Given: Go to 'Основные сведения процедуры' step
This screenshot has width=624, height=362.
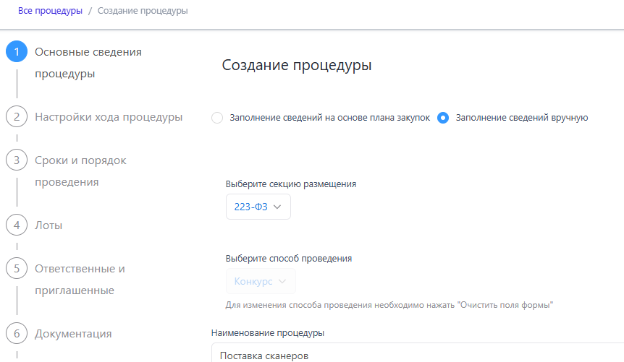Looking at the screenshot, I should pos(88,62).
